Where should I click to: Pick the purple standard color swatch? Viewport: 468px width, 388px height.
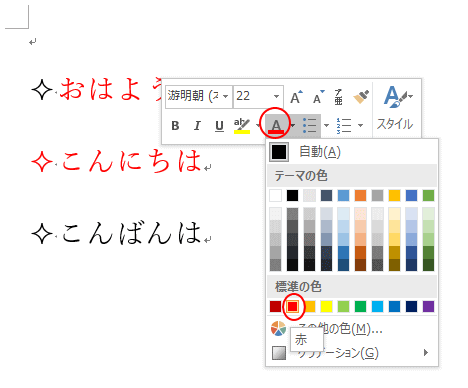428,306
